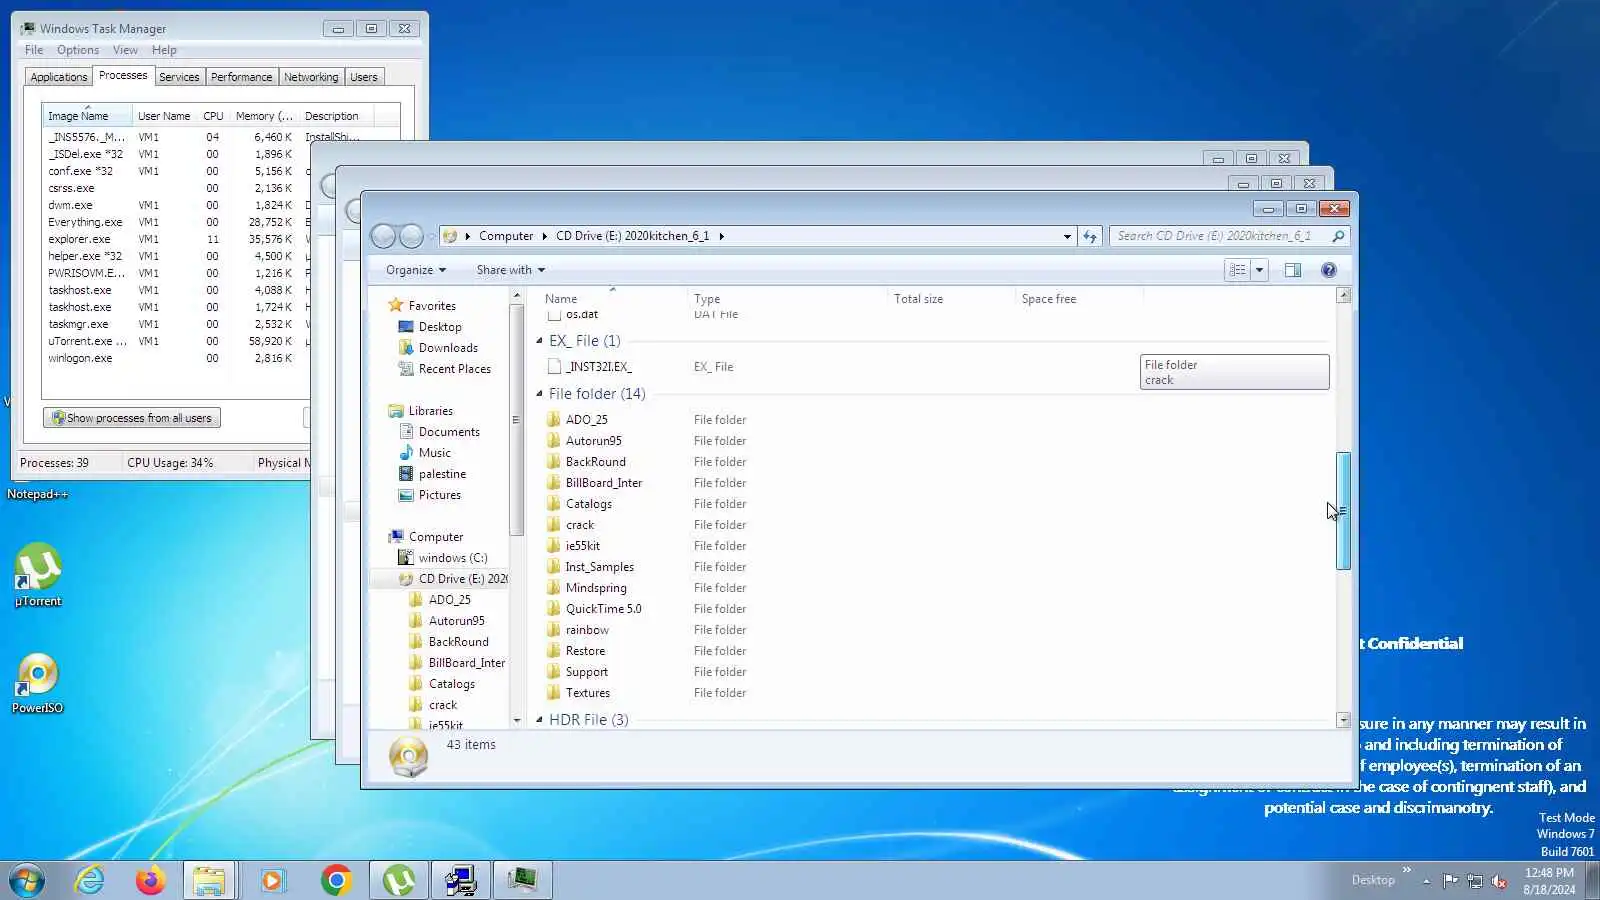The width and height of the screenshot is (1600, 900).
Task: Open the Pictures library
Action: coord(439,495)
